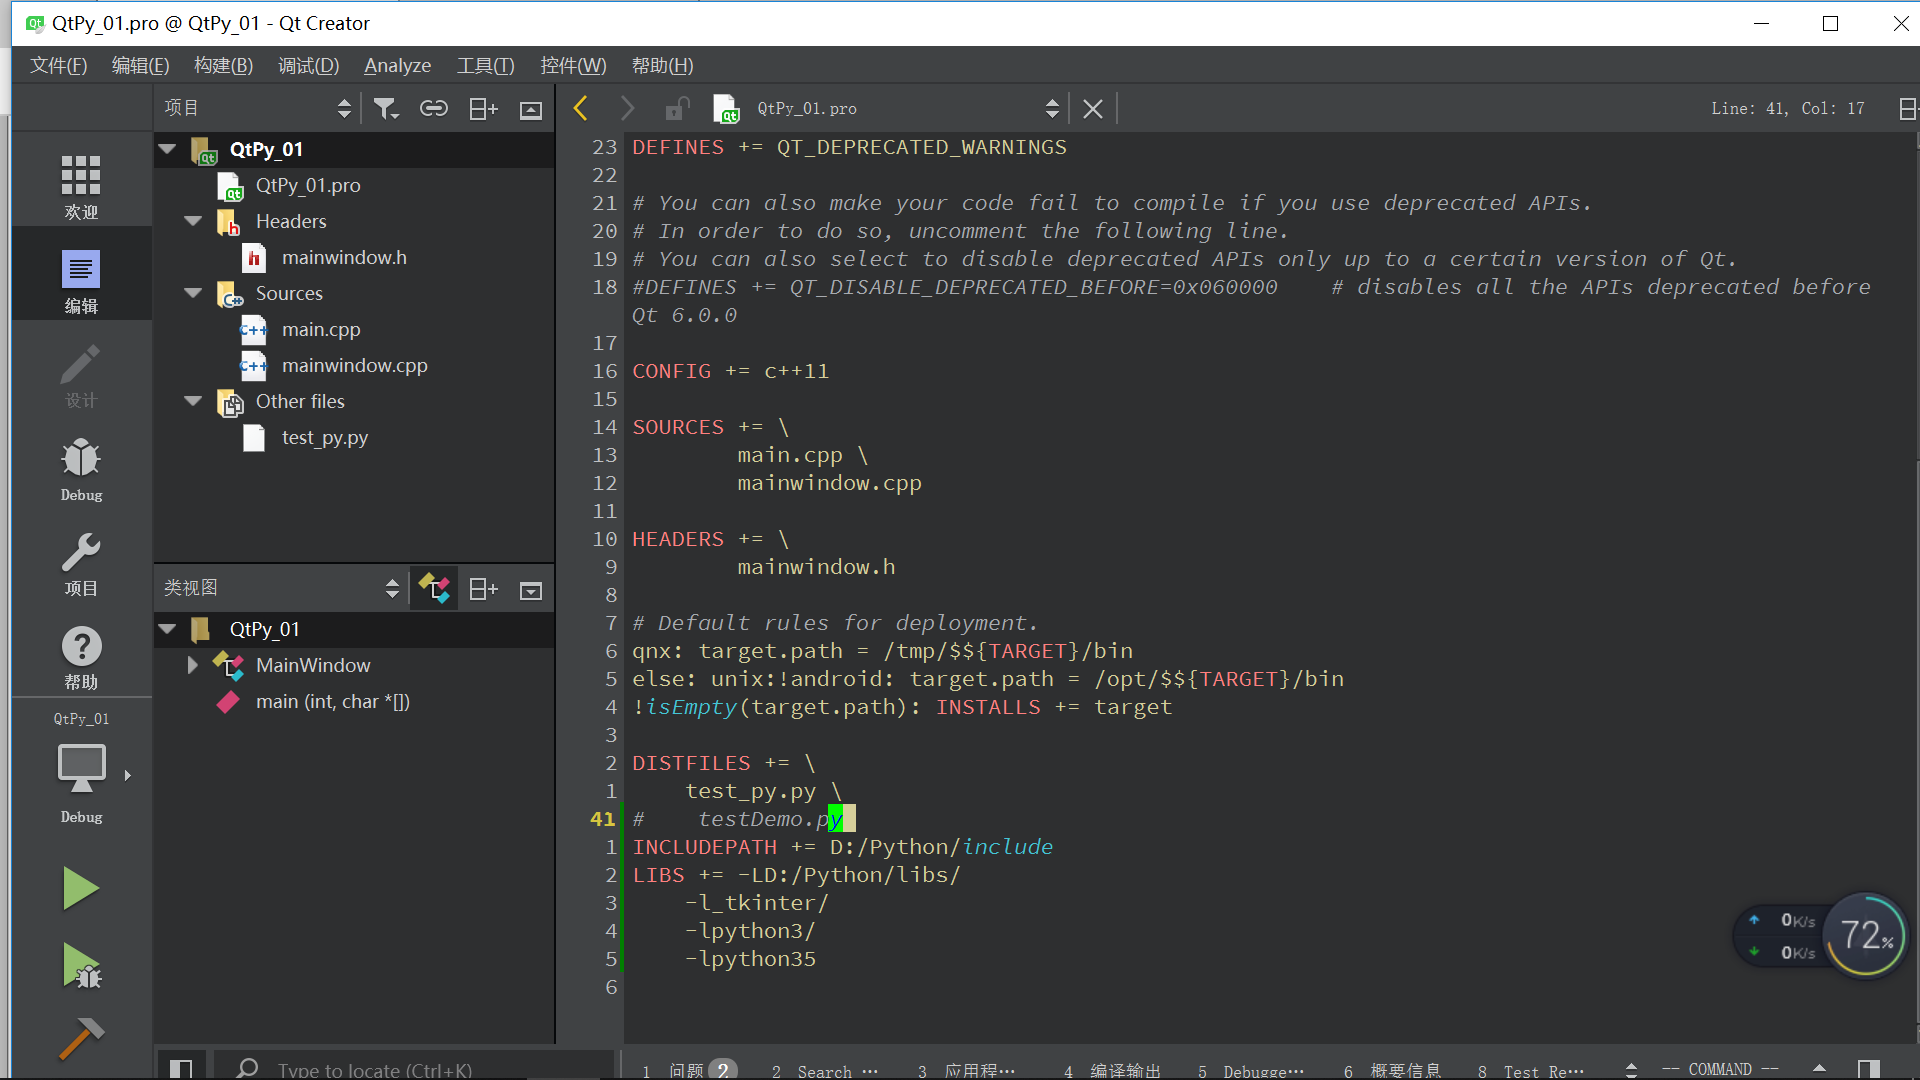Open mainwindow.cpp from the tree

coord(354,365)
